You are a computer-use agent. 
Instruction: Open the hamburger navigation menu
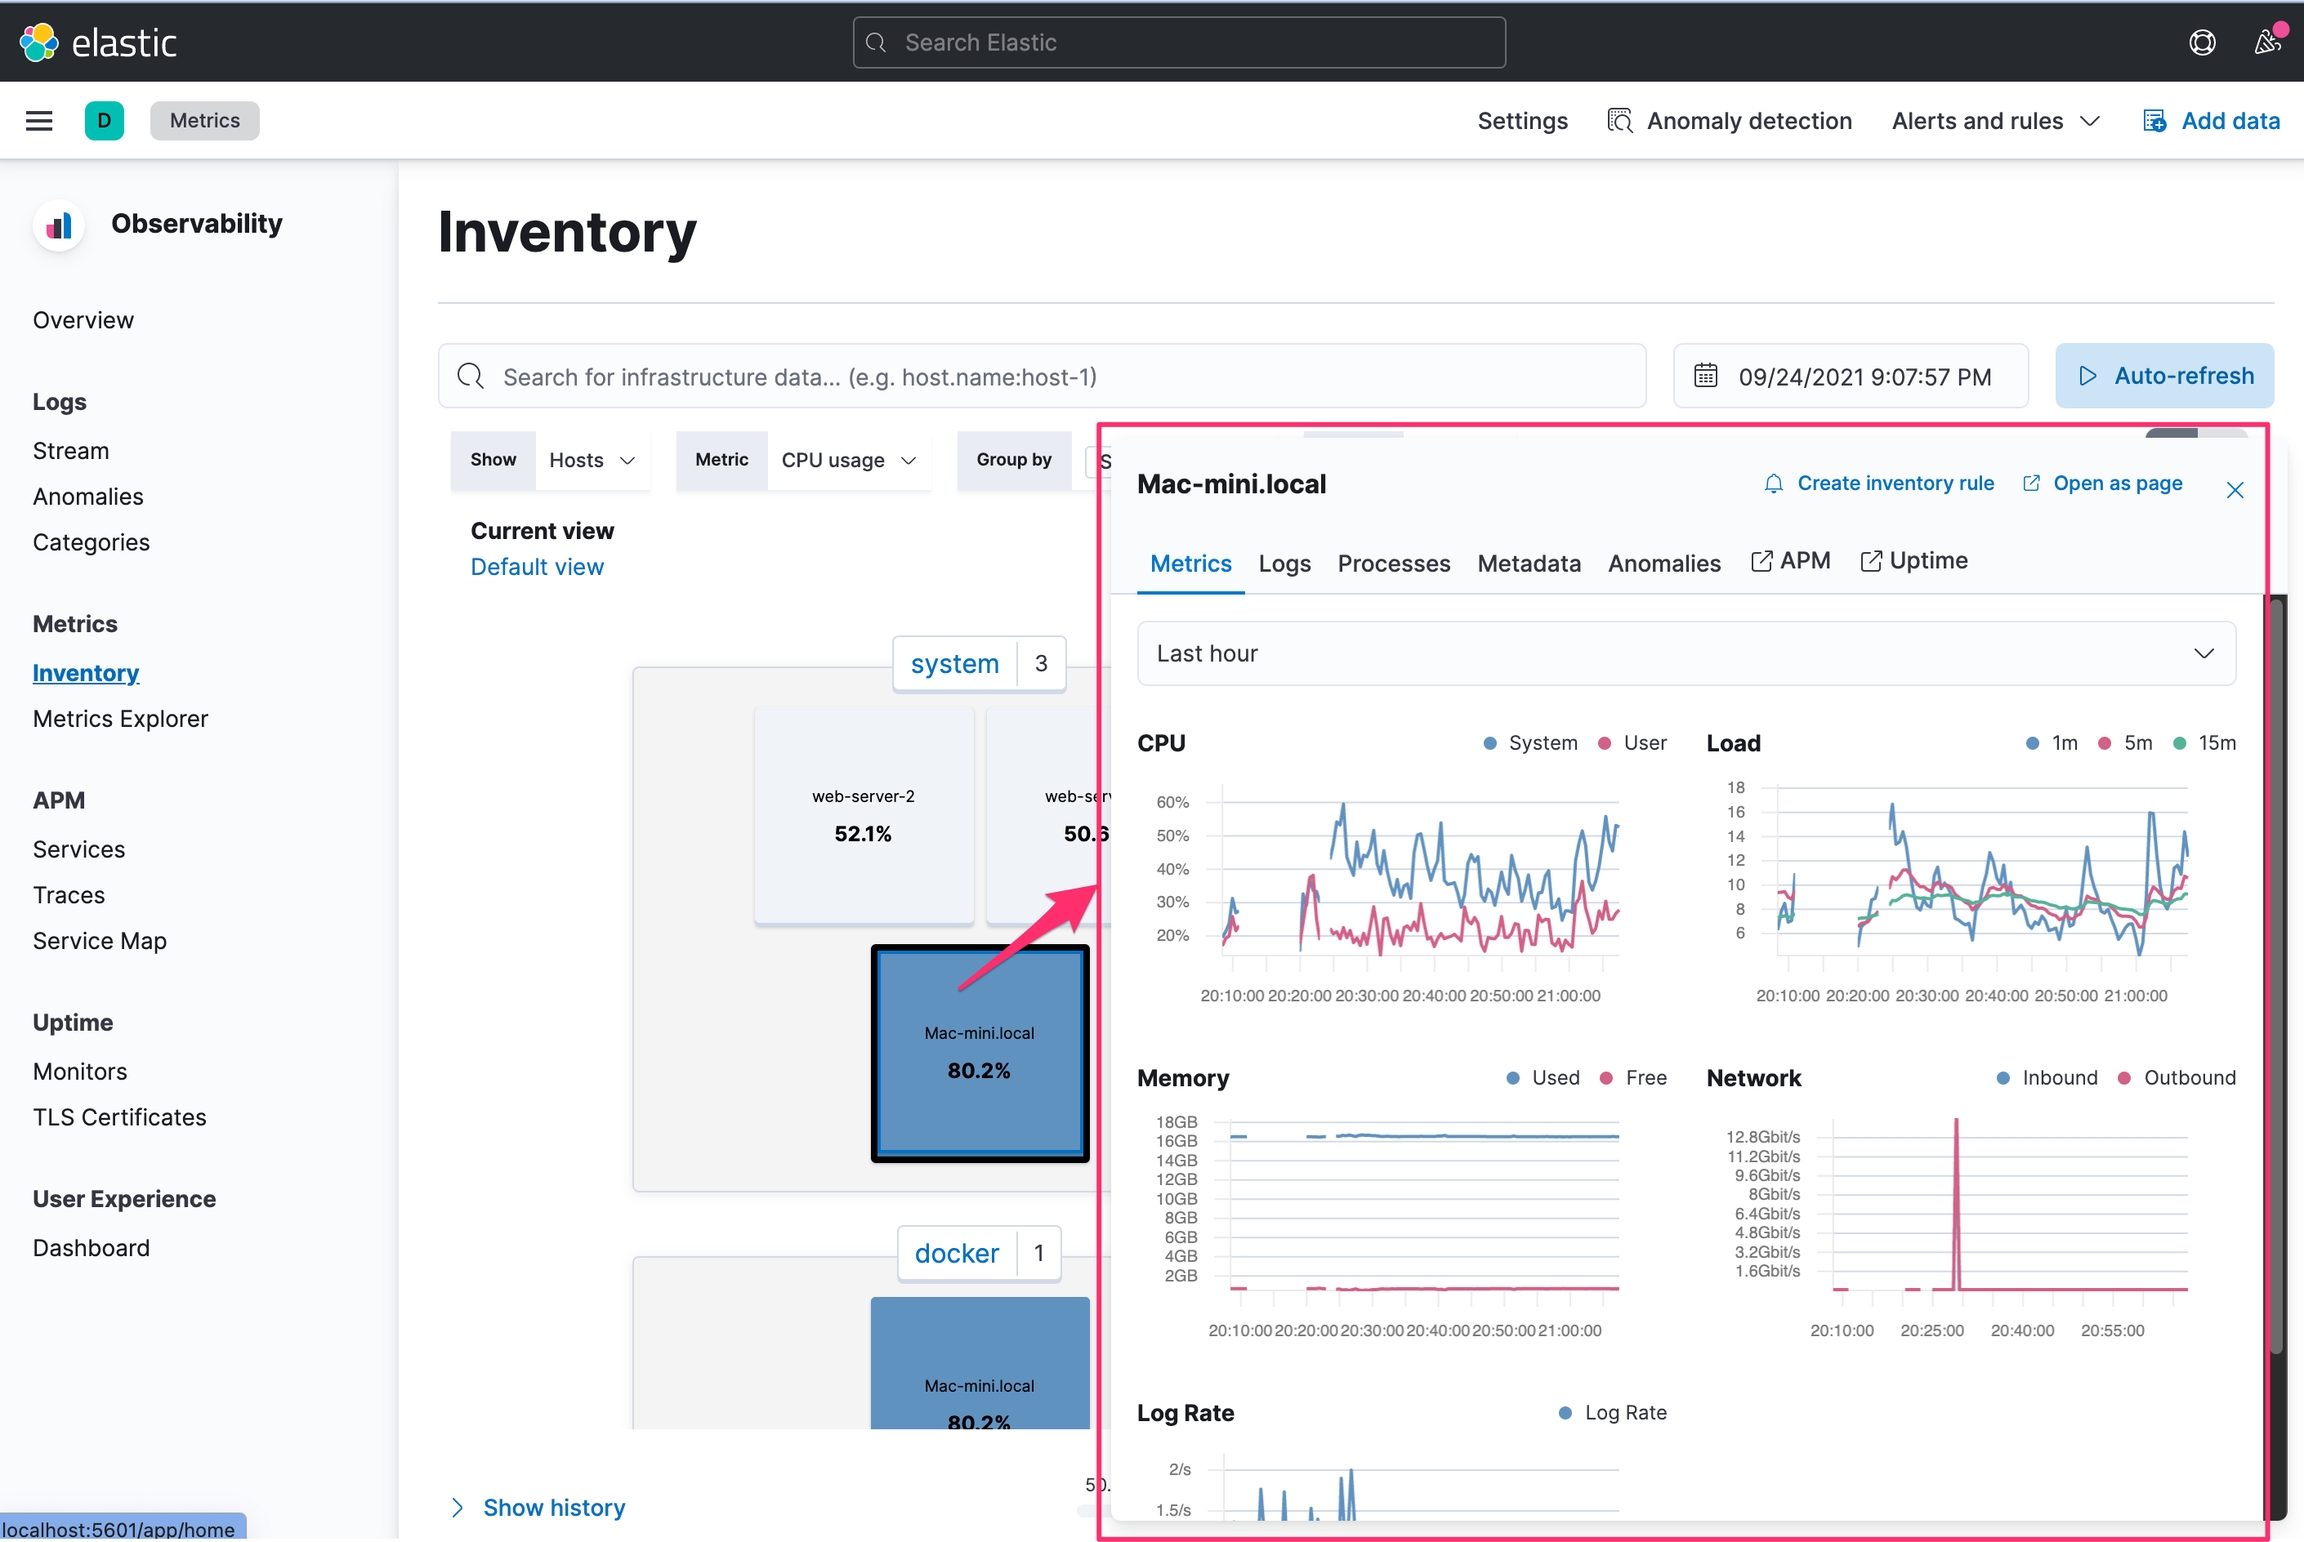point(39,121)
